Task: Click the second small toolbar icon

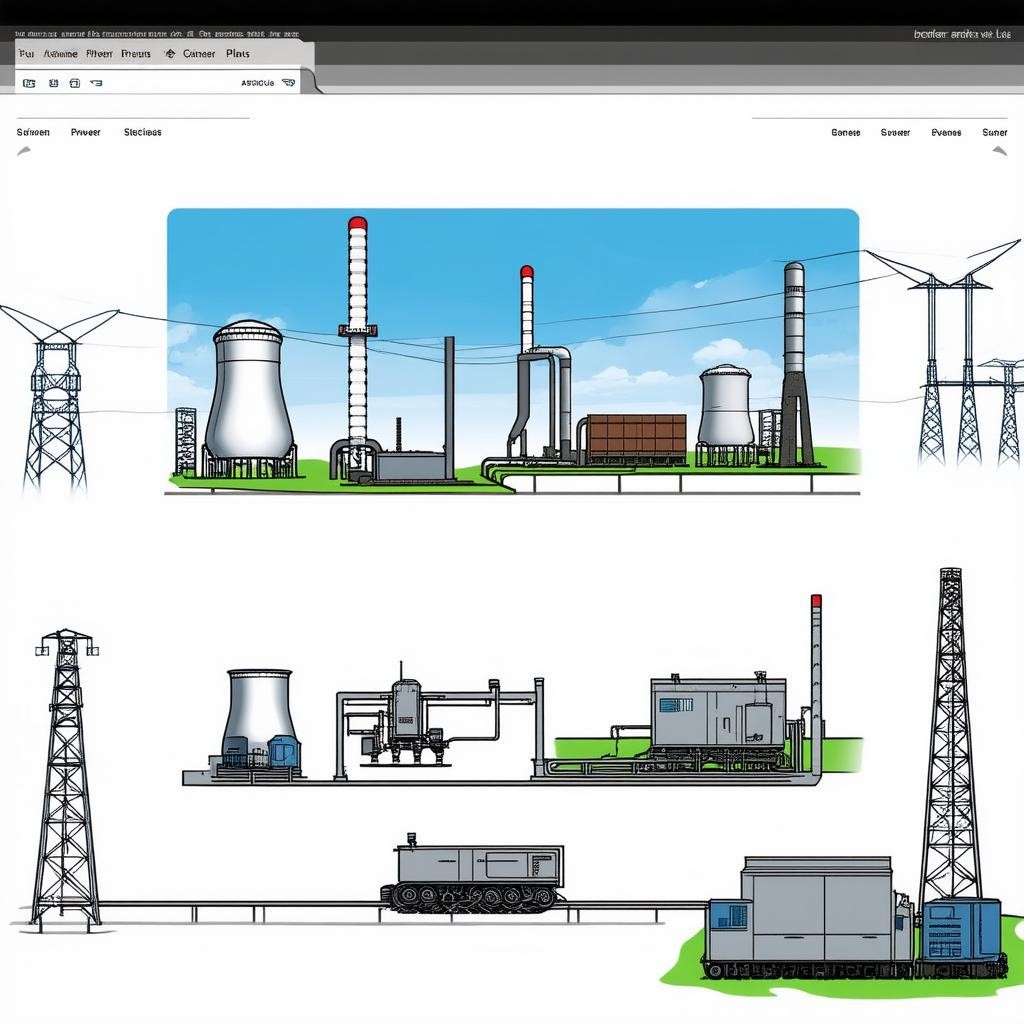Action: pyautogui.click(x=52, y=83)
